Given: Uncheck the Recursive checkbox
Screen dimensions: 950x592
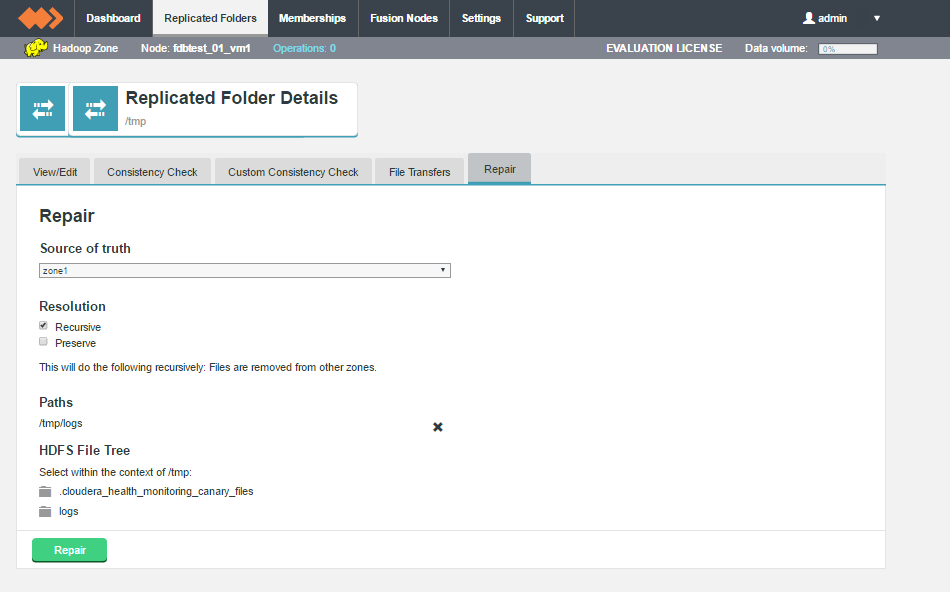Looking at the screenshot, I should (43, 325).
